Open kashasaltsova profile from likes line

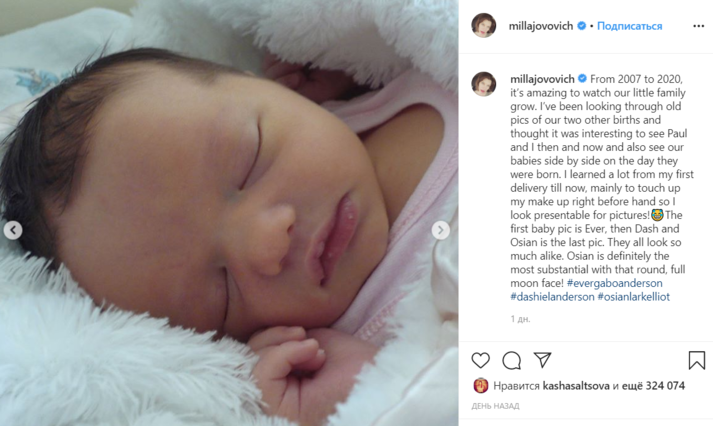pyautogui.click(x=576, y=386)
